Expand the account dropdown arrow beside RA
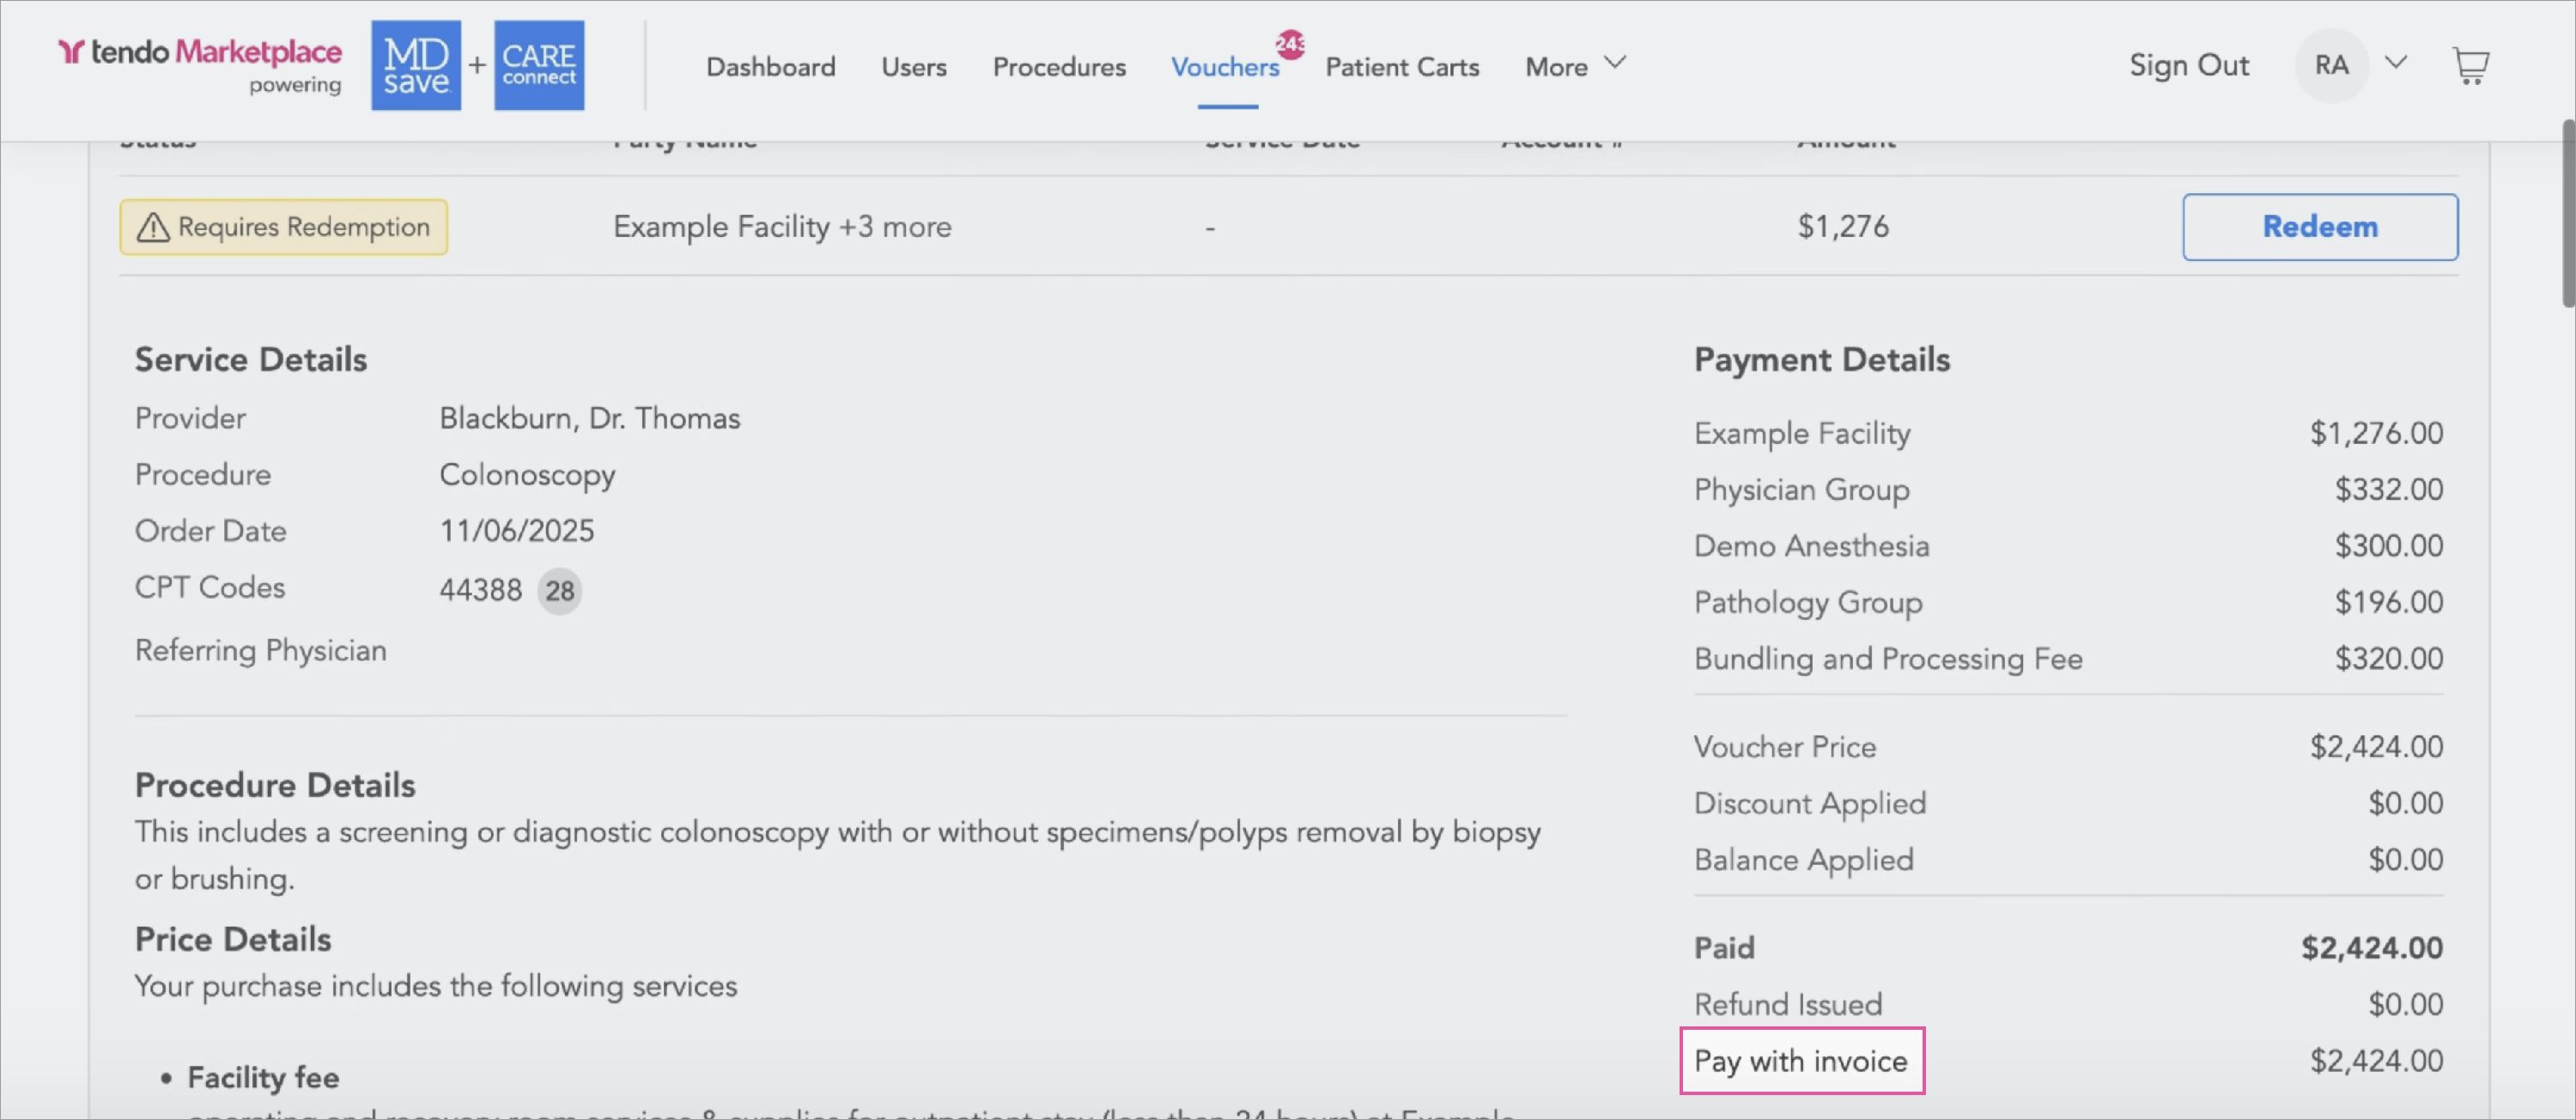 pyautogui.click(x=2396, y=63)
